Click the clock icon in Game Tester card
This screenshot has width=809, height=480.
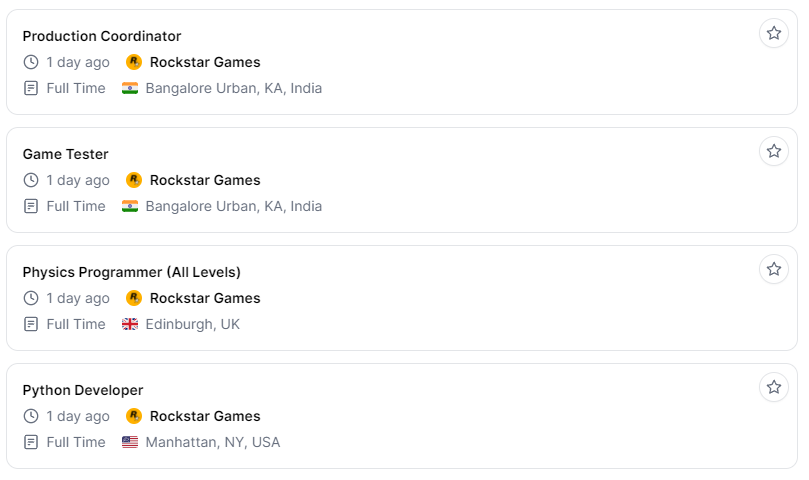[x=31, y=180]
